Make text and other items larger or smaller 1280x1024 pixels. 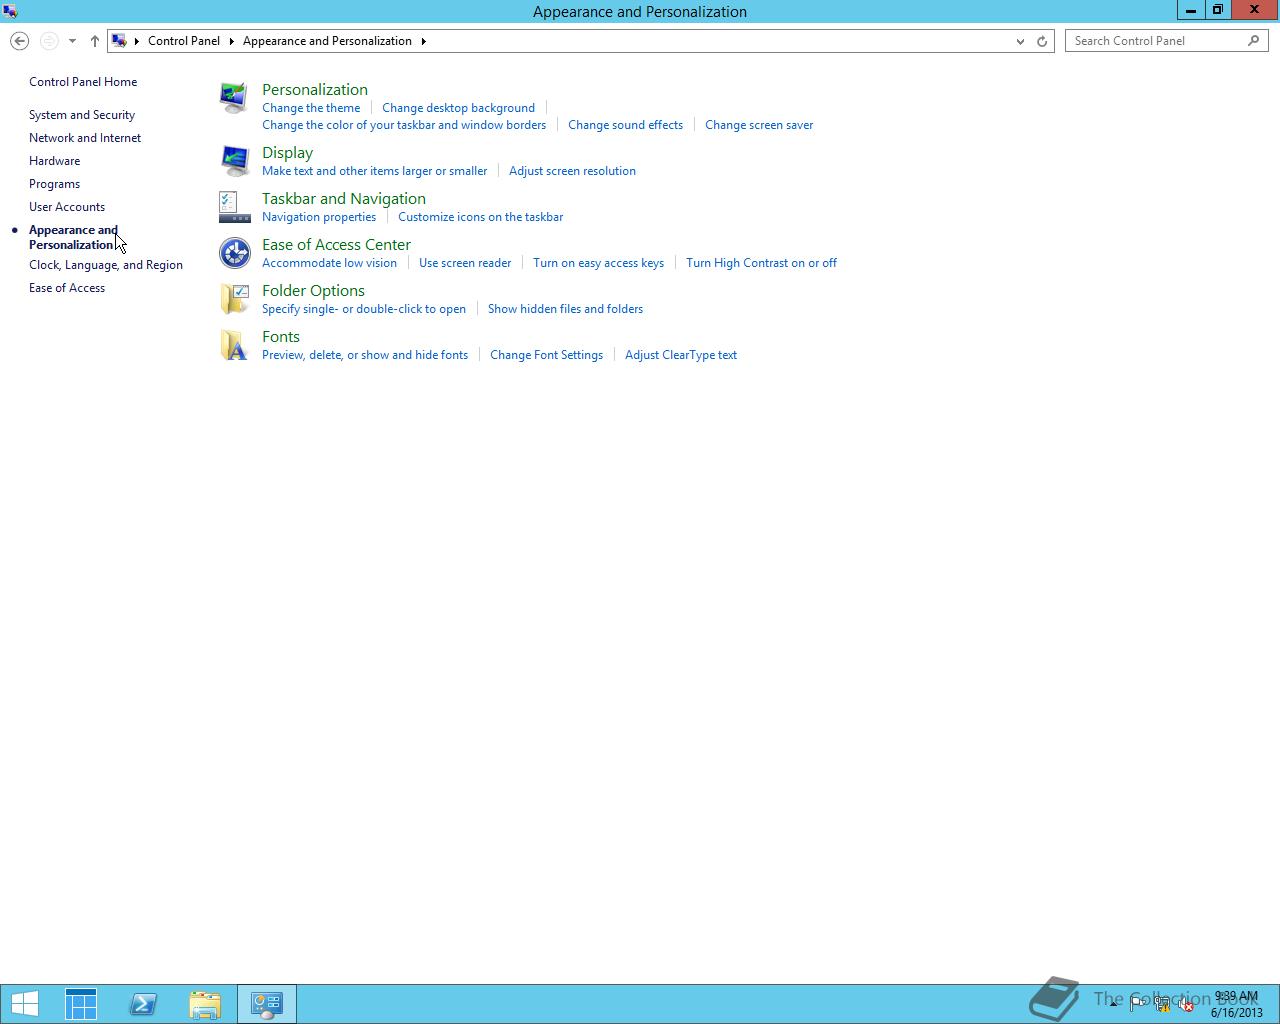[374, 171]
